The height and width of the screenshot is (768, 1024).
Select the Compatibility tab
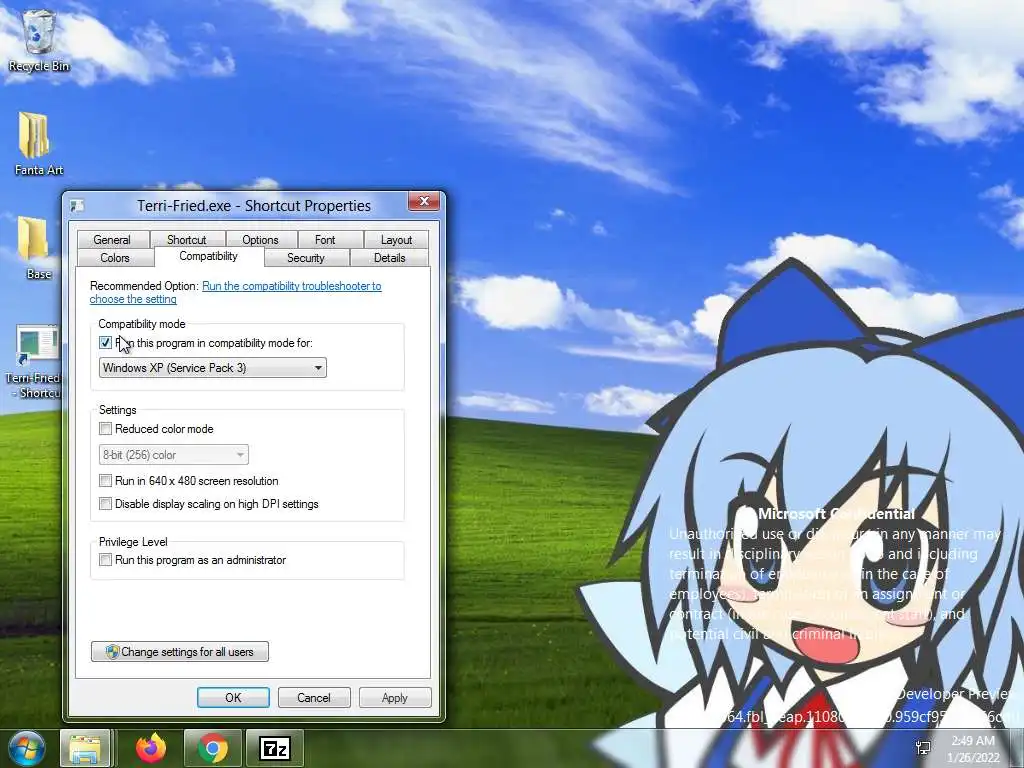209,256
